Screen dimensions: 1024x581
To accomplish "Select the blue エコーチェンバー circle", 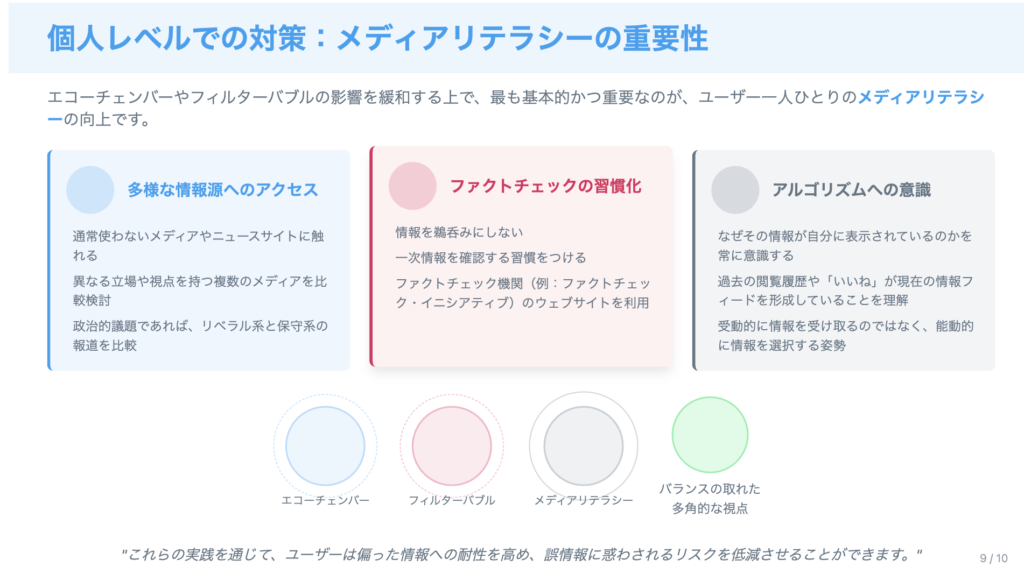I will (x=325, y=446).
